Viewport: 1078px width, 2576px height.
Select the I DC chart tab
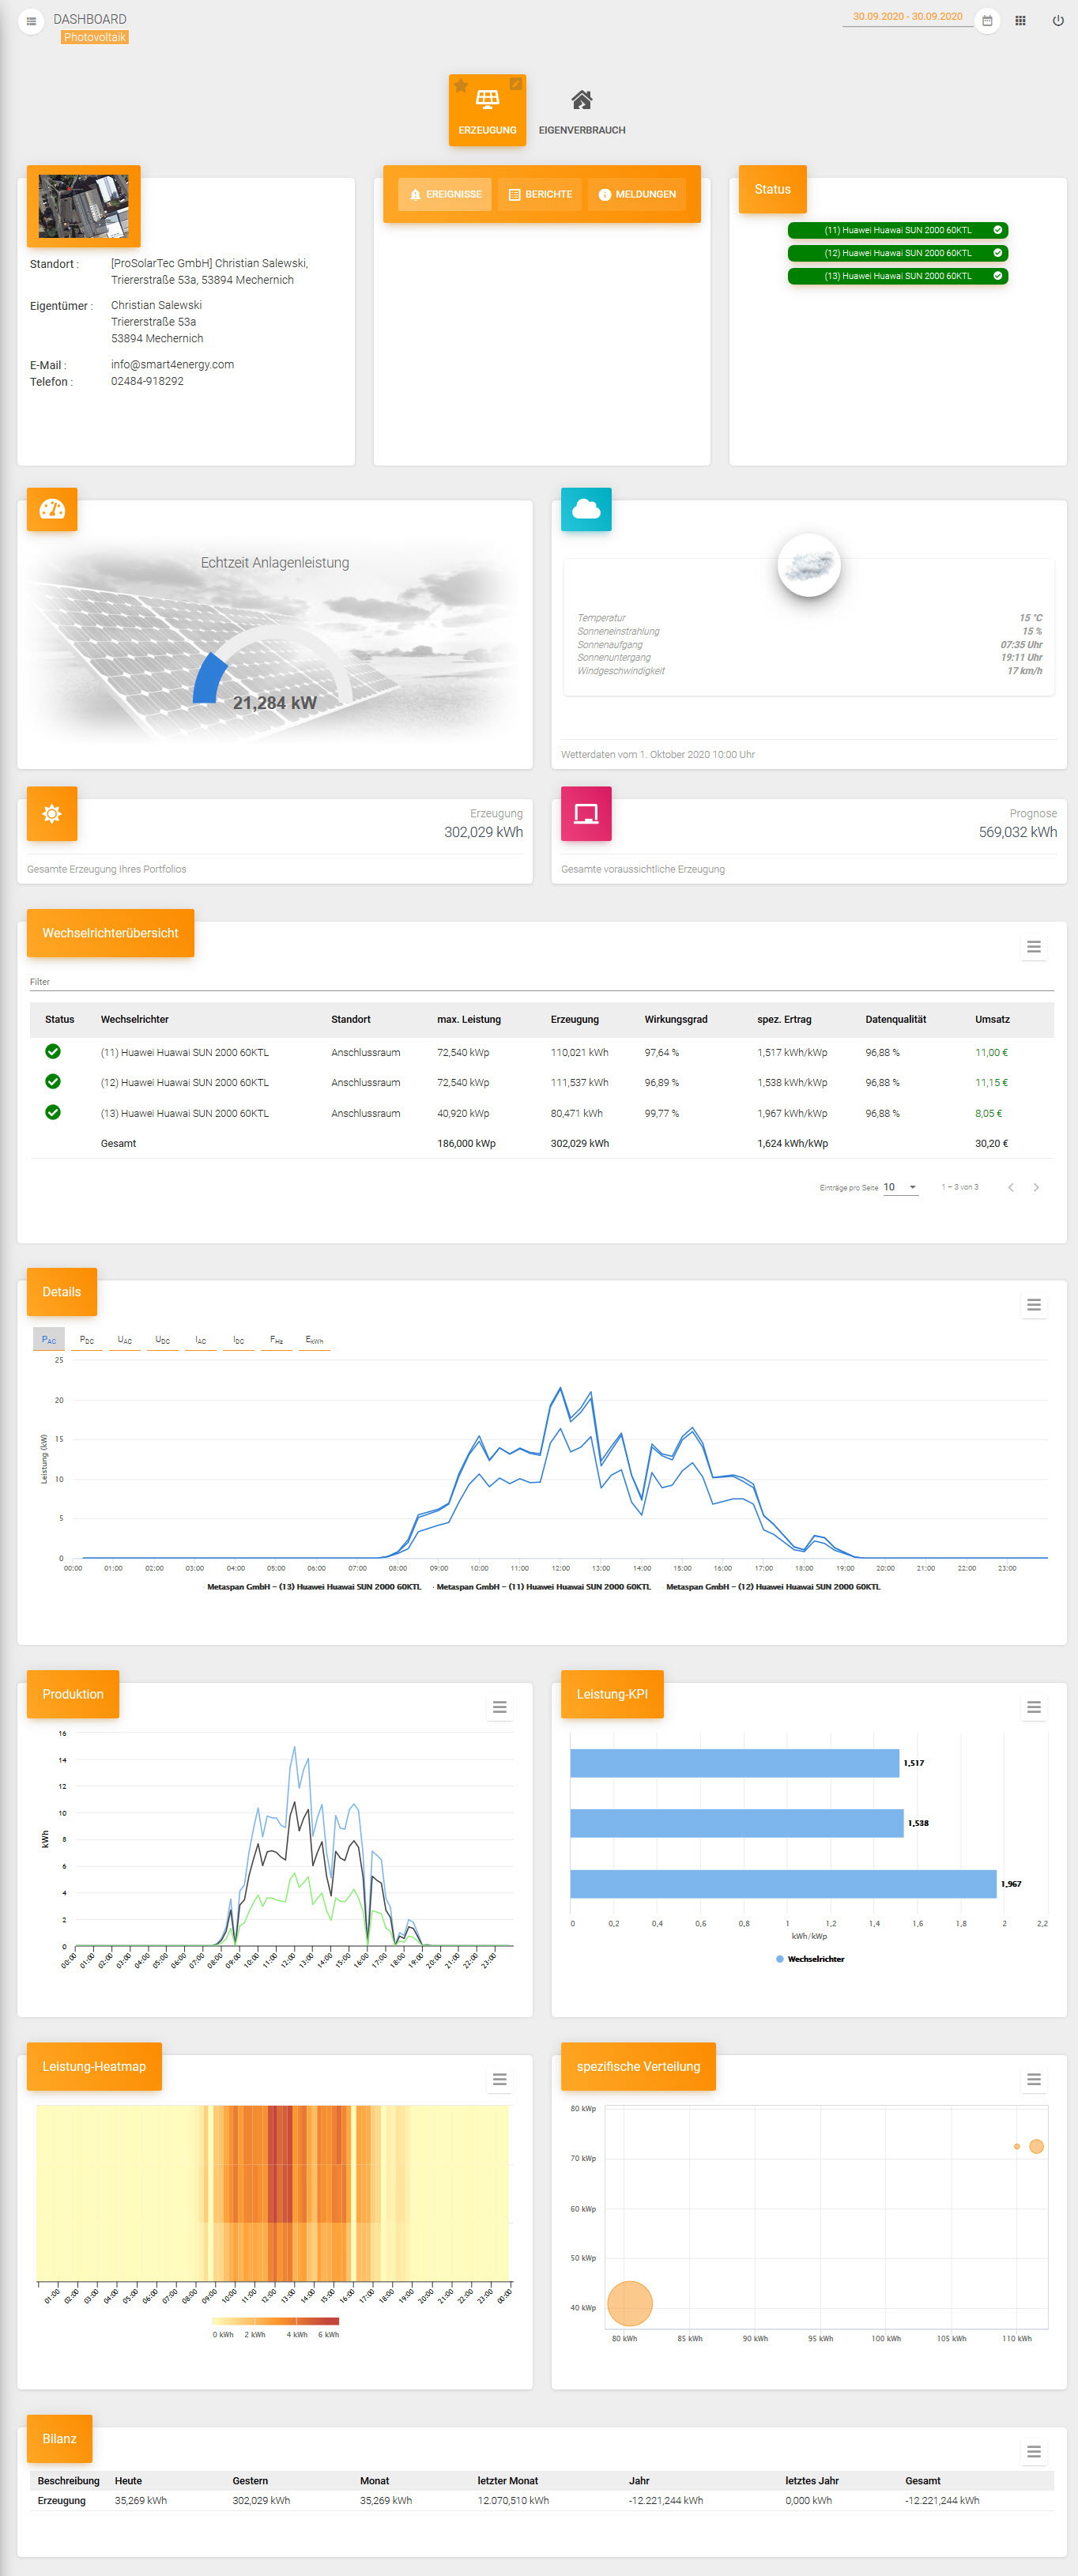click(x=239, y=1339)
